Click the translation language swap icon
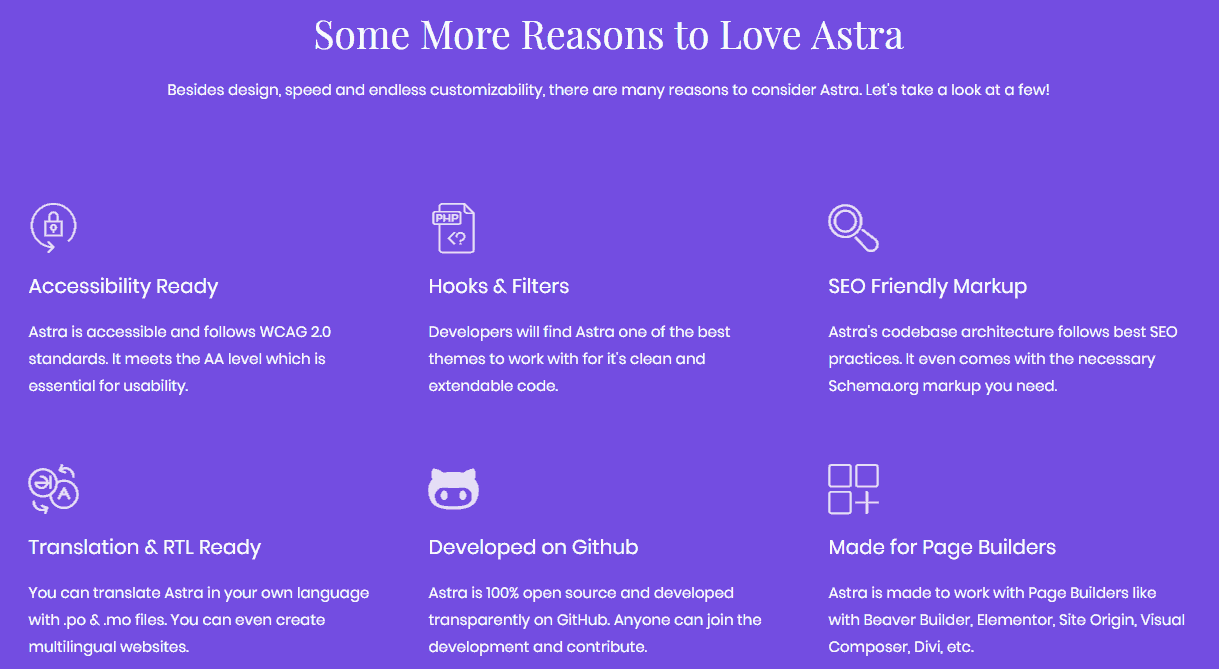 click(x=53, y=489)
